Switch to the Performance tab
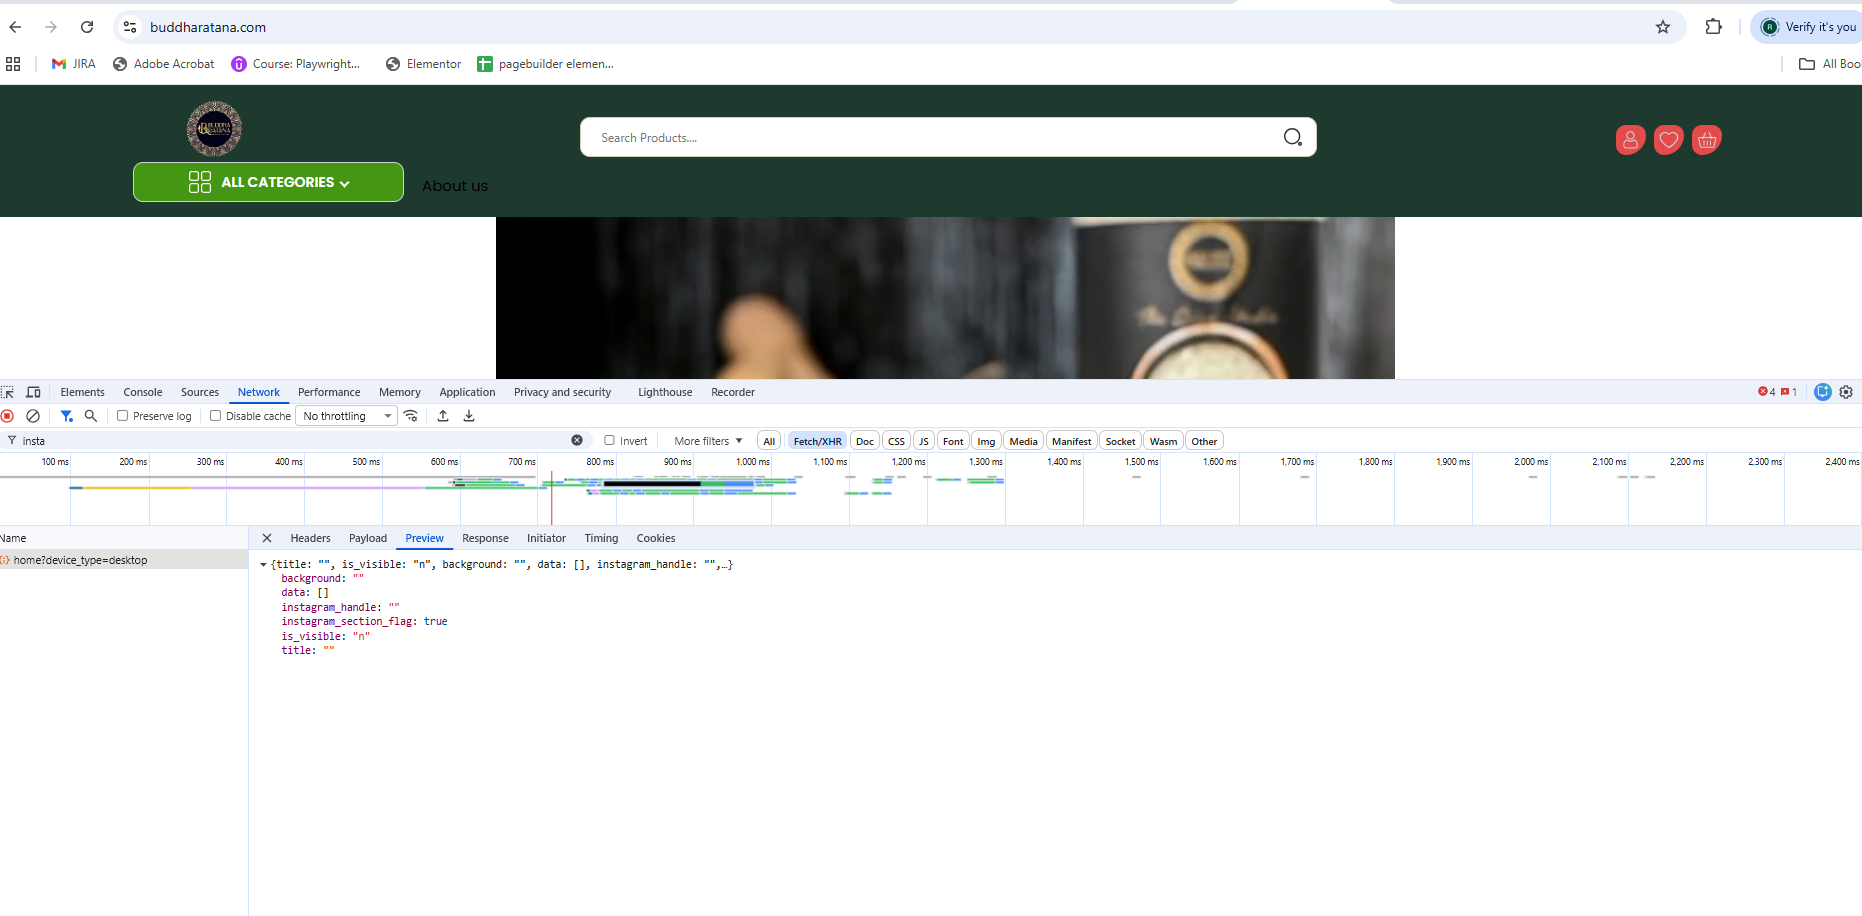The image size is (1862, 916). click(329, 392)
